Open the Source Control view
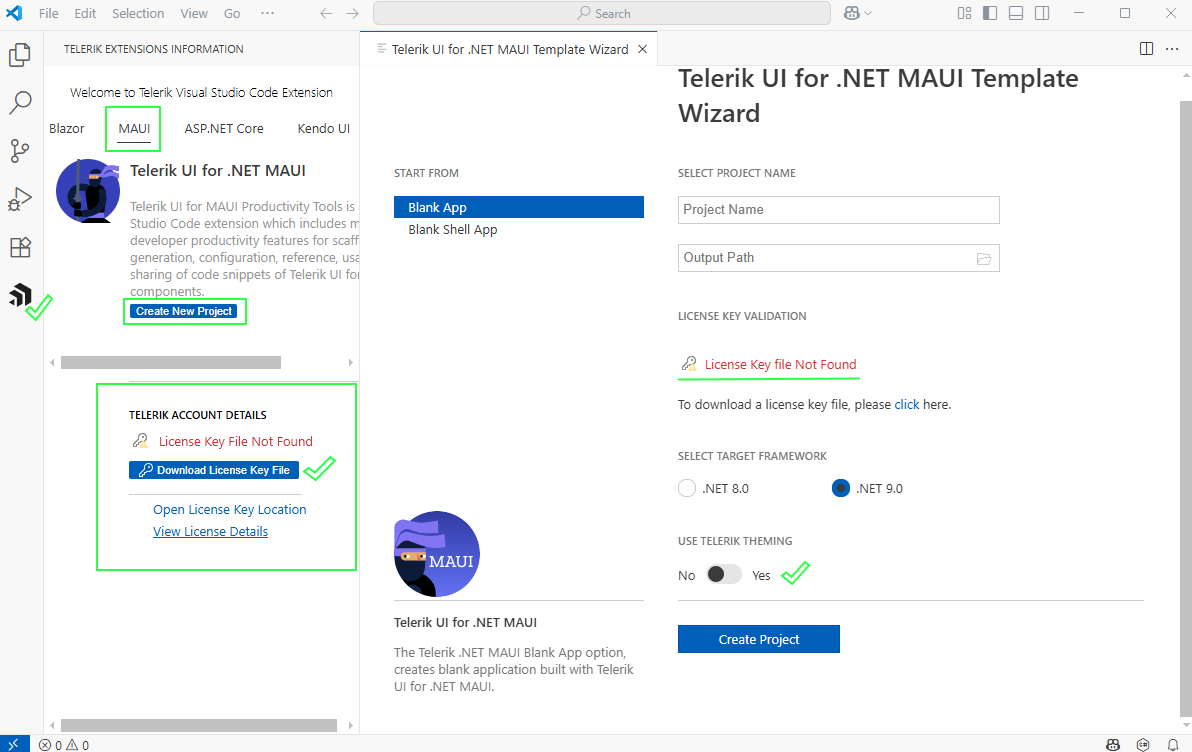This screenshot has height=752, width=1192. pos(21,151)
